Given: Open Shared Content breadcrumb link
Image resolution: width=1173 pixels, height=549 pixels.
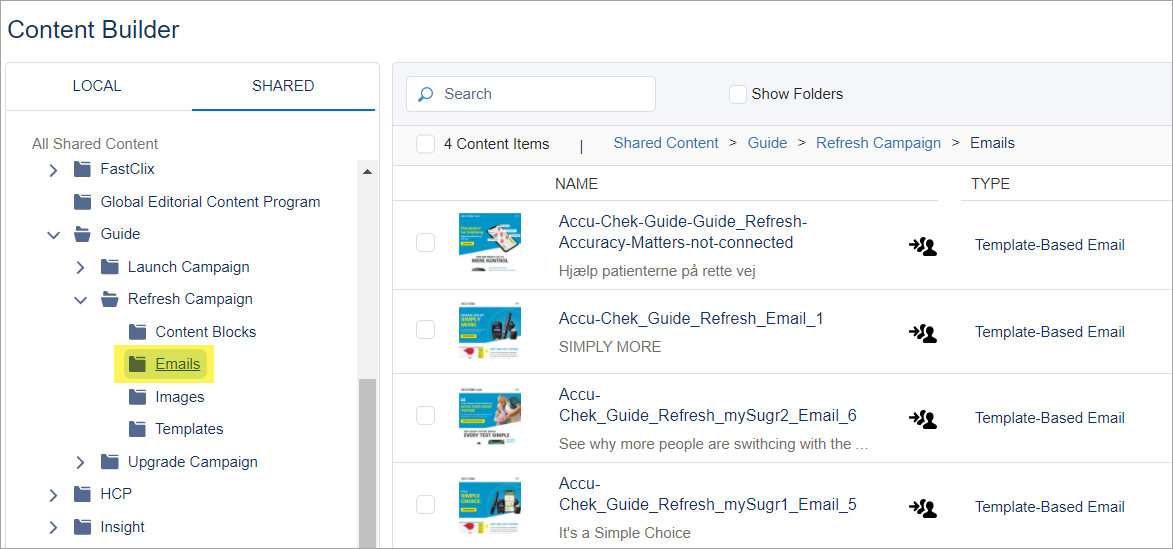Looking at the screenshot, I should click(666, 143).
